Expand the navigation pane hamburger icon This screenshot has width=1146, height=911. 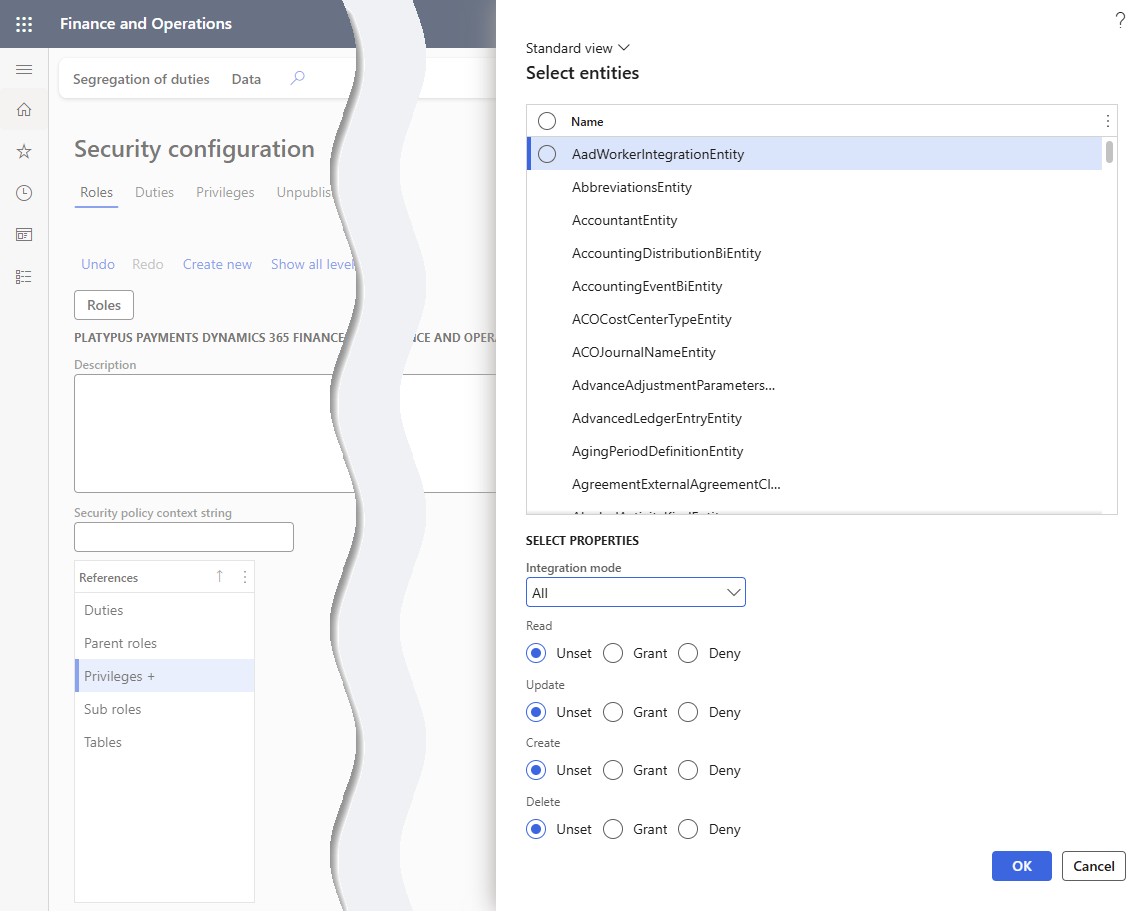(x=24, y=69)
